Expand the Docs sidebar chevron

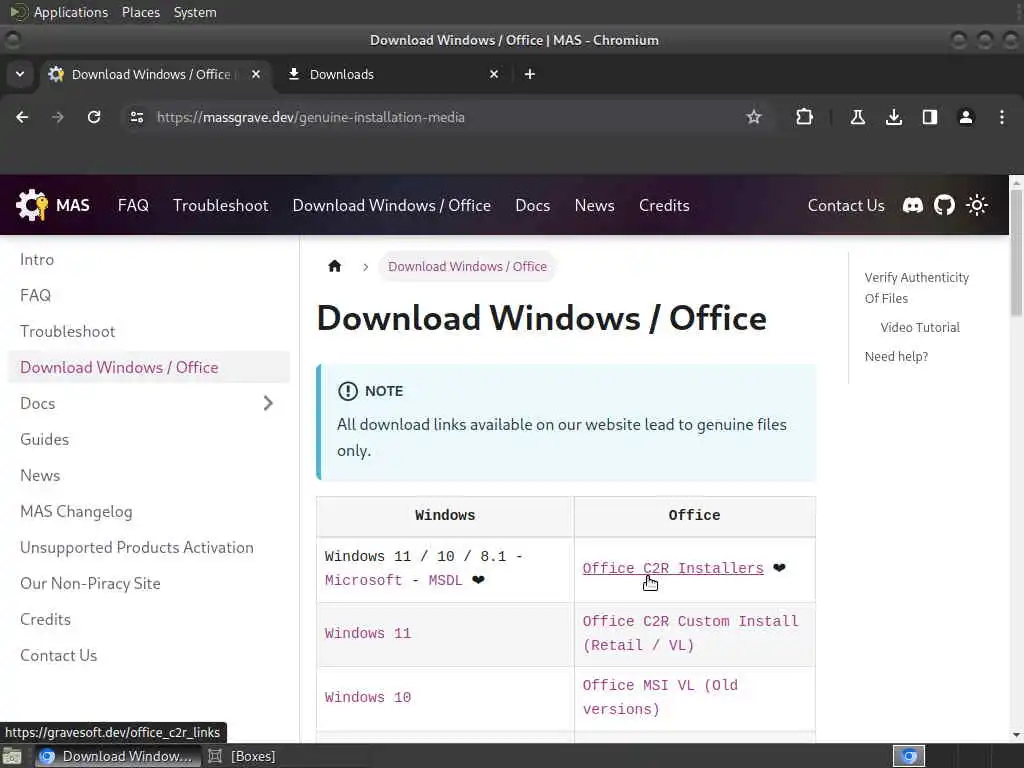point(268,403)
